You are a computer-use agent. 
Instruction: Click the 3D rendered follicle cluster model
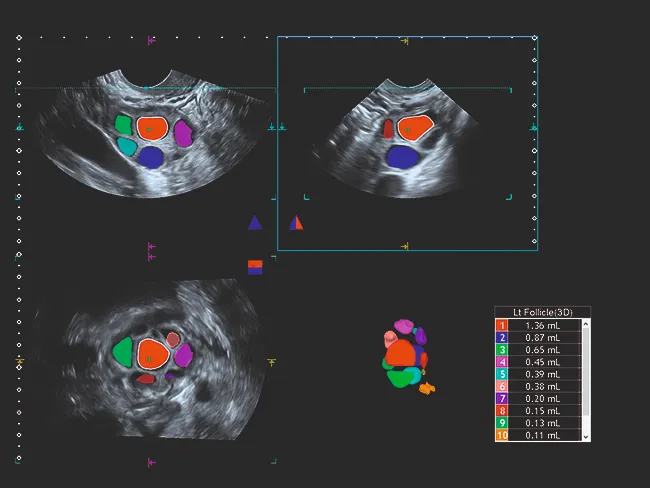pos(405,355)
